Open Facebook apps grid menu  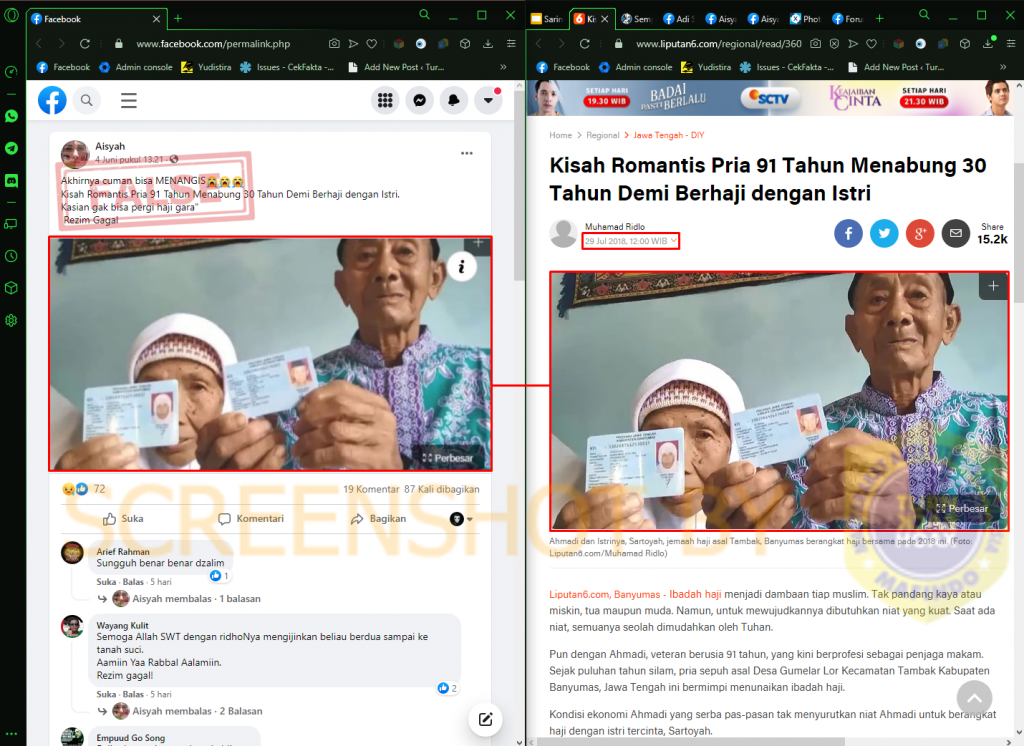coord(385,100)
